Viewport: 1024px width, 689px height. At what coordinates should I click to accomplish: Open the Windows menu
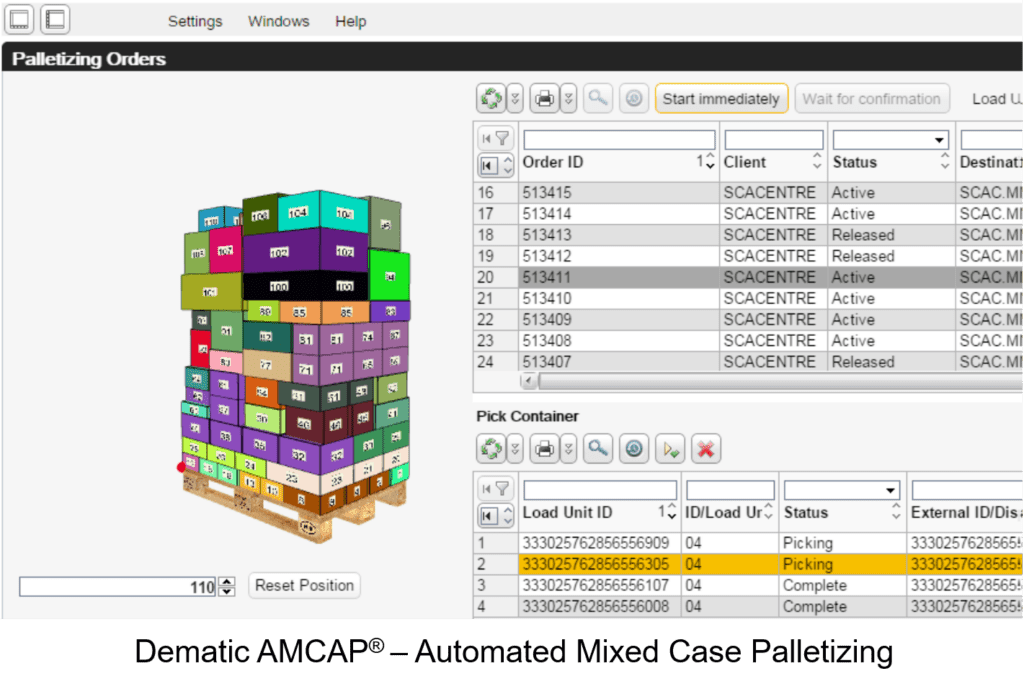click(279, 21)
